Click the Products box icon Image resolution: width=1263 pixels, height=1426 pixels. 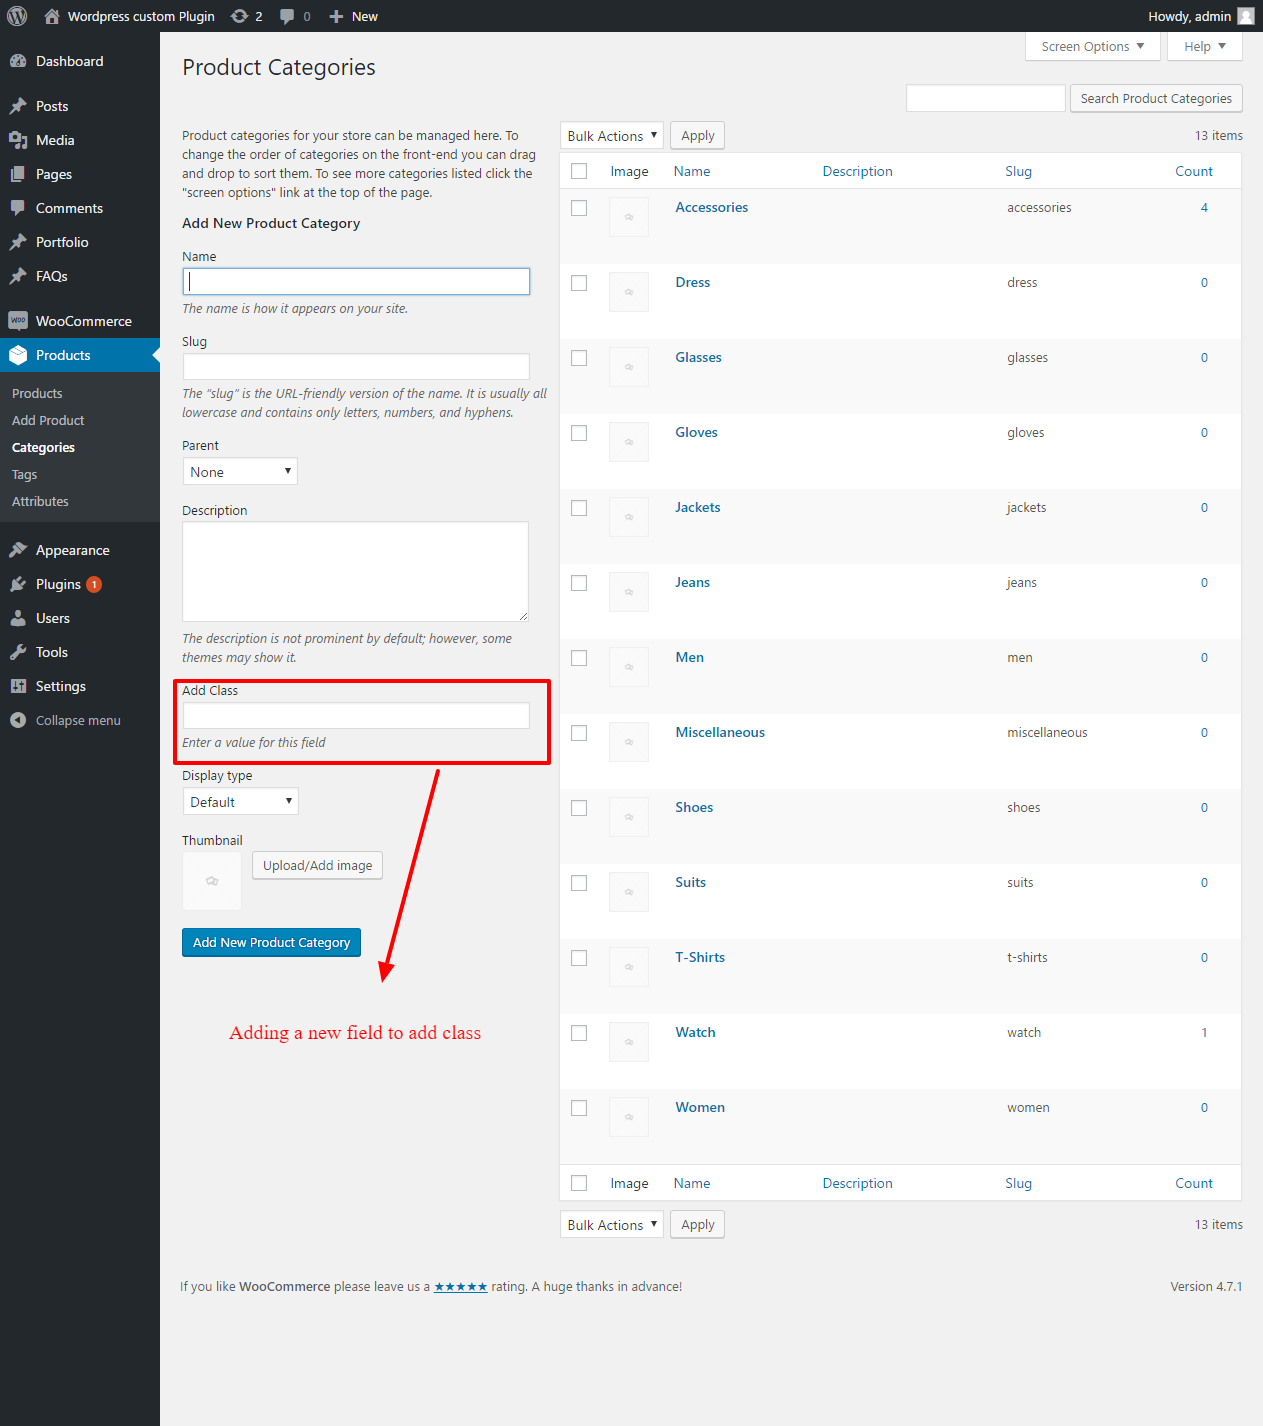18,355
